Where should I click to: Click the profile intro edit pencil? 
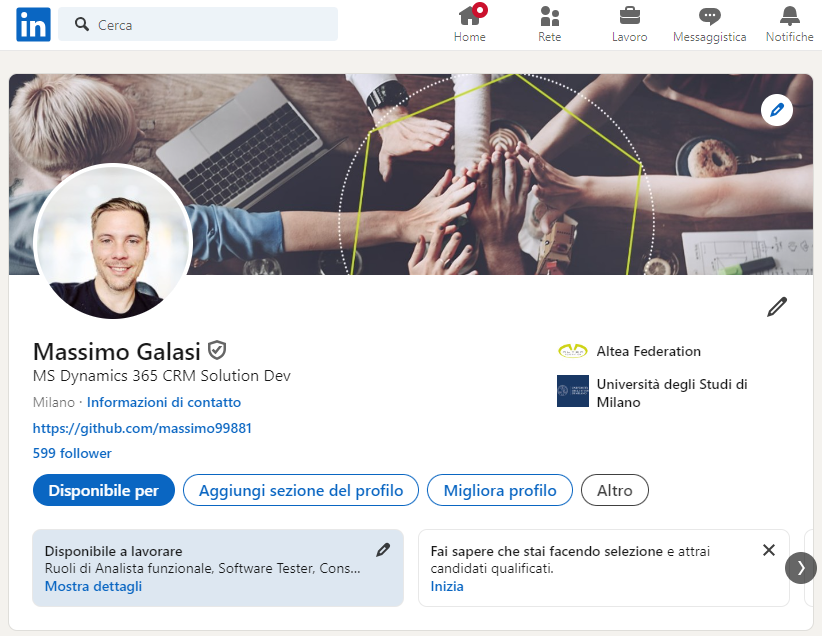tap(776, 307)
